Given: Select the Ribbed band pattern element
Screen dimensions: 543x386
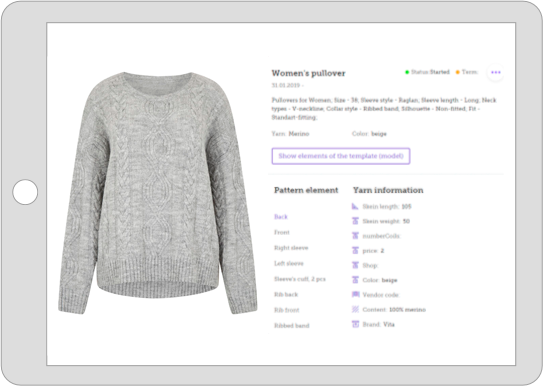Looking at the screenshot, I should [x=292, y=326].
